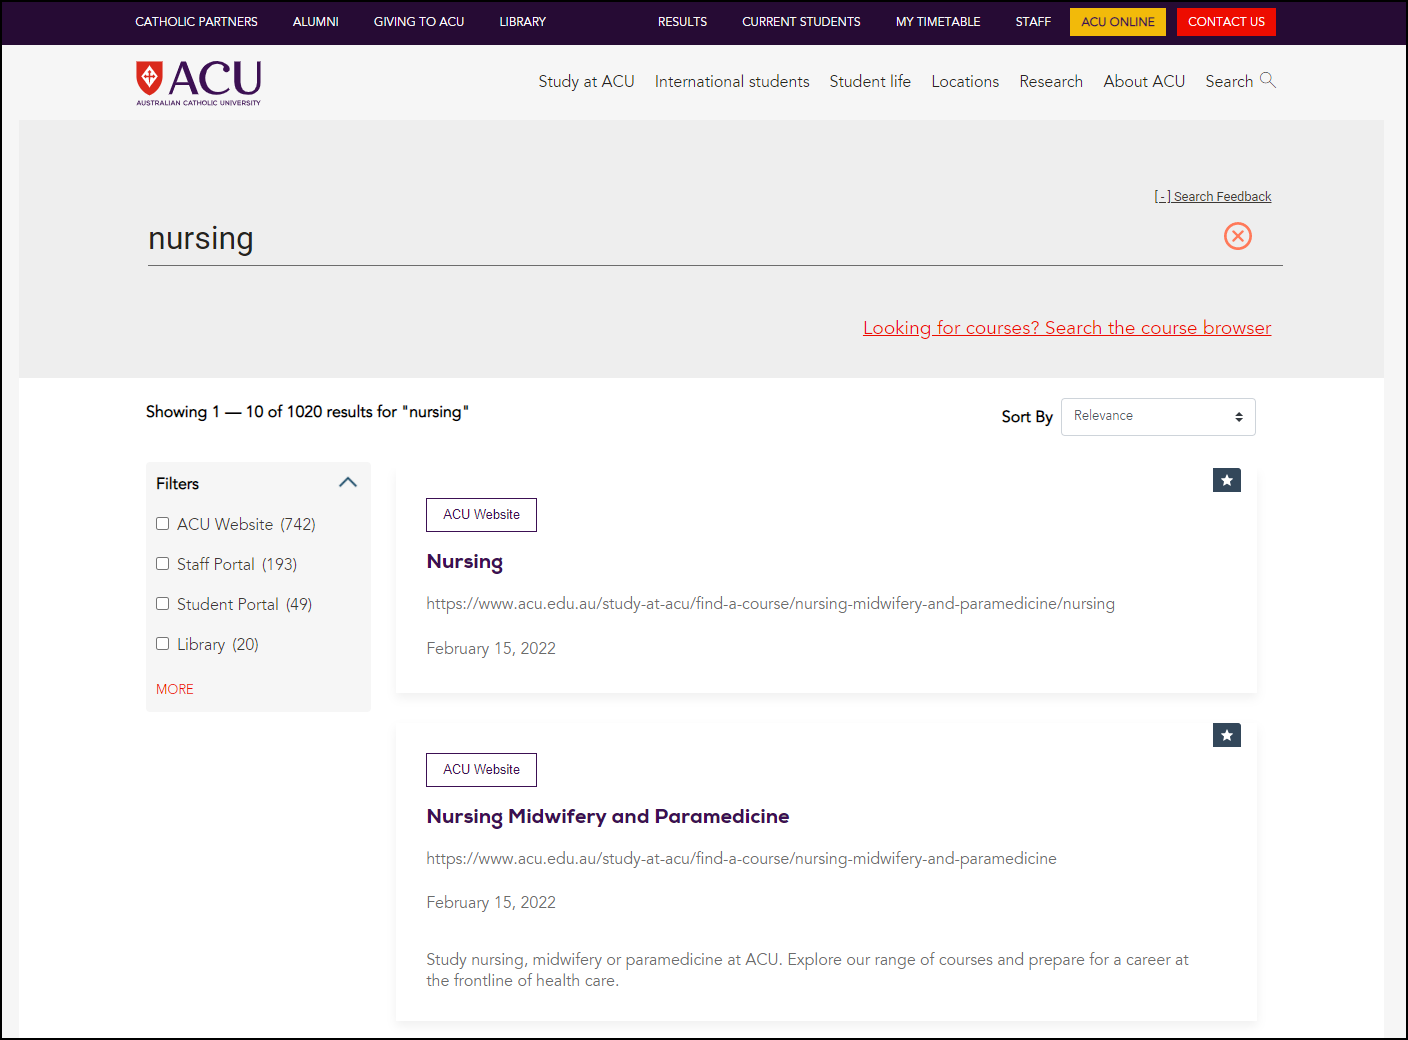Show MORE filter options

(x=174, y=688)
